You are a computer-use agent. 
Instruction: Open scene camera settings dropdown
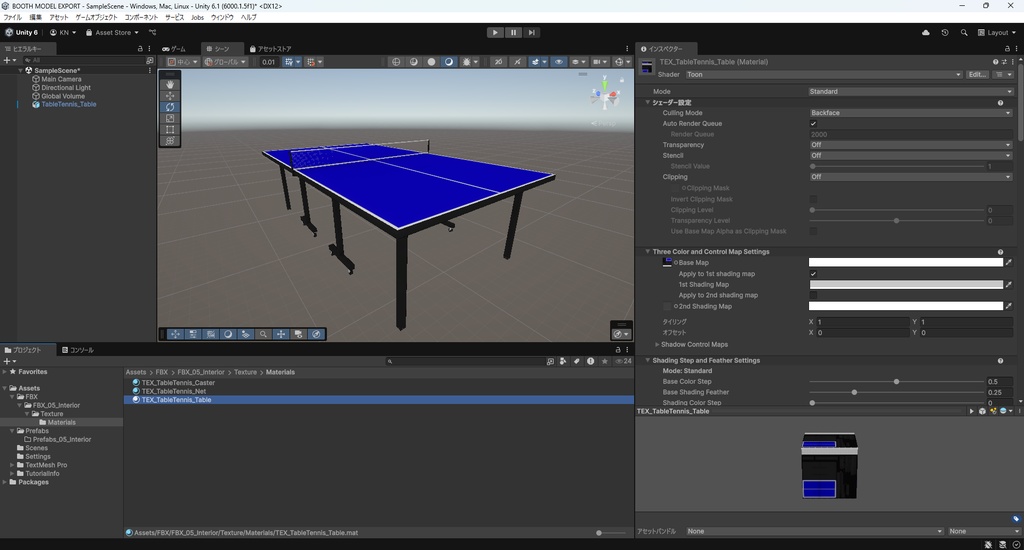coord(599,61)
